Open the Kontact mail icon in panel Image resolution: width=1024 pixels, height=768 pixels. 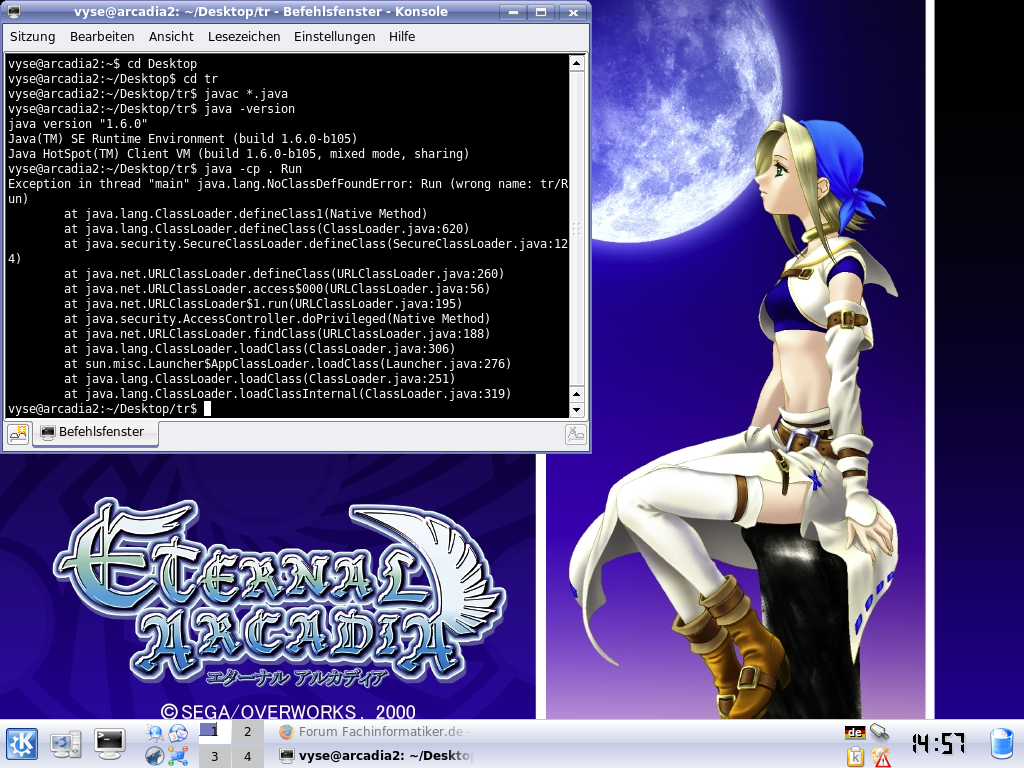point(178,733)
